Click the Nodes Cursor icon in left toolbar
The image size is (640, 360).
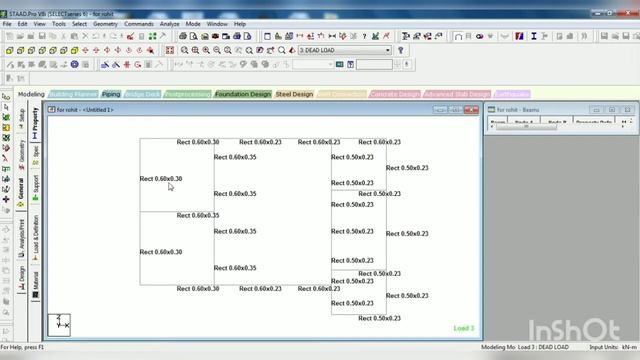(6, 97)
